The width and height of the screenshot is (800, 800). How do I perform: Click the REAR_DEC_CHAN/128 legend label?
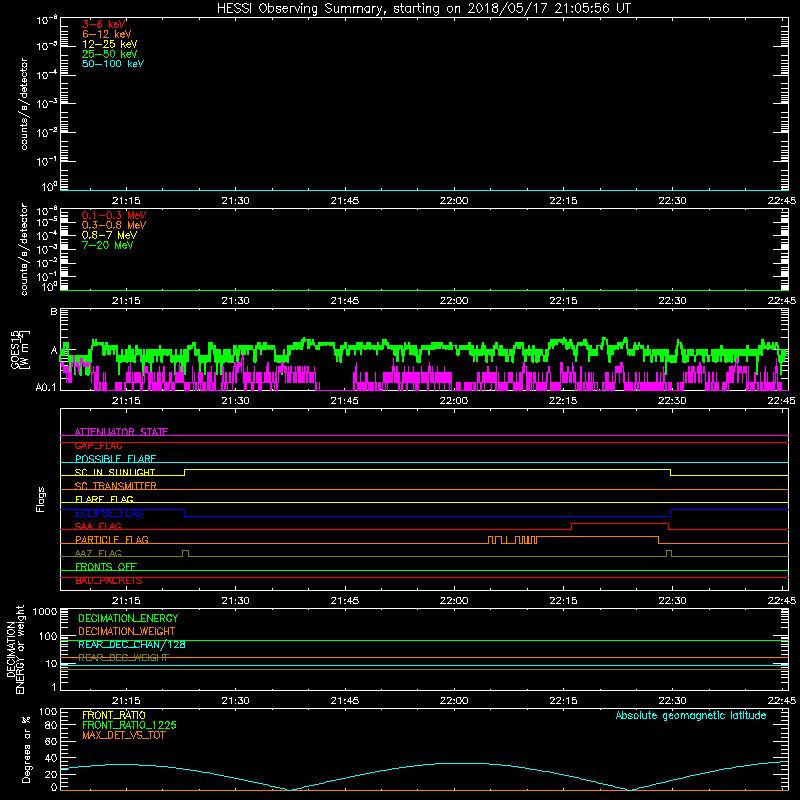132,644
